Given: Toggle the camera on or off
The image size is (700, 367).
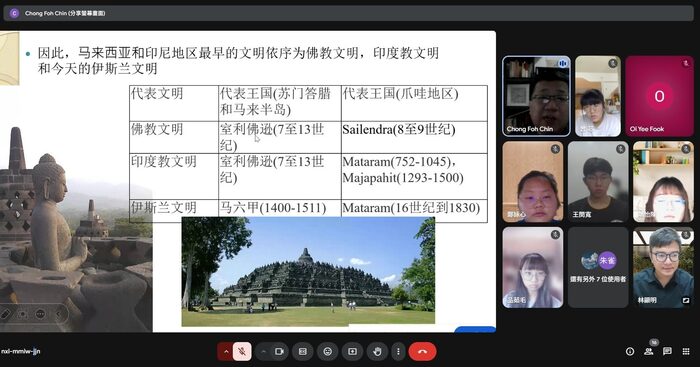Looking at the screenshot, I should [279, 351].
